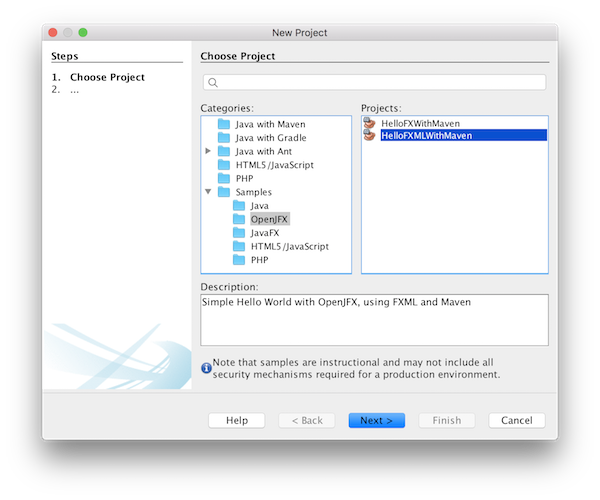Click the HelloFXMLWithMaven project icon
The height and width of the screenshot is (500, 600).
click(370, 136)
